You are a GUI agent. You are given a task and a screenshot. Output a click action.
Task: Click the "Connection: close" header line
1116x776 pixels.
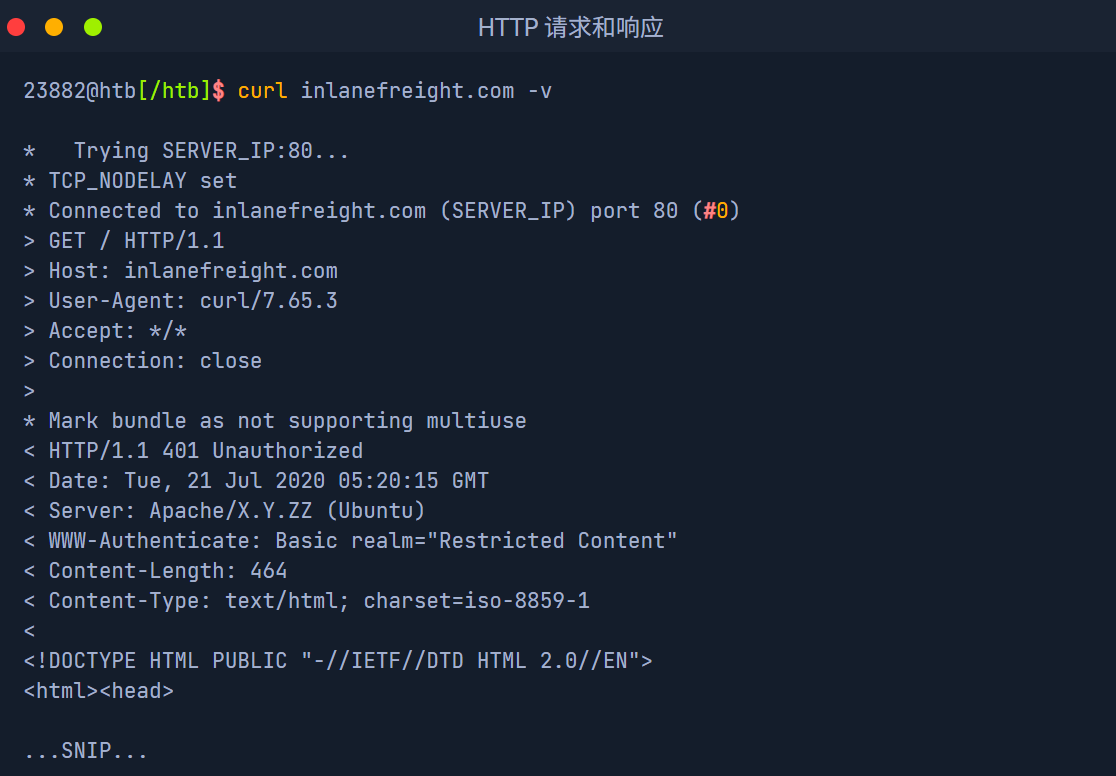[x=155, y=361]
